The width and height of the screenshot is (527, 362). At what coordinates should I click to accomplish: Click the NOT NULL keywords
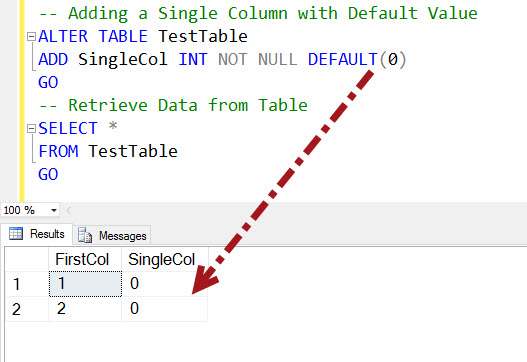pos(258,59)
